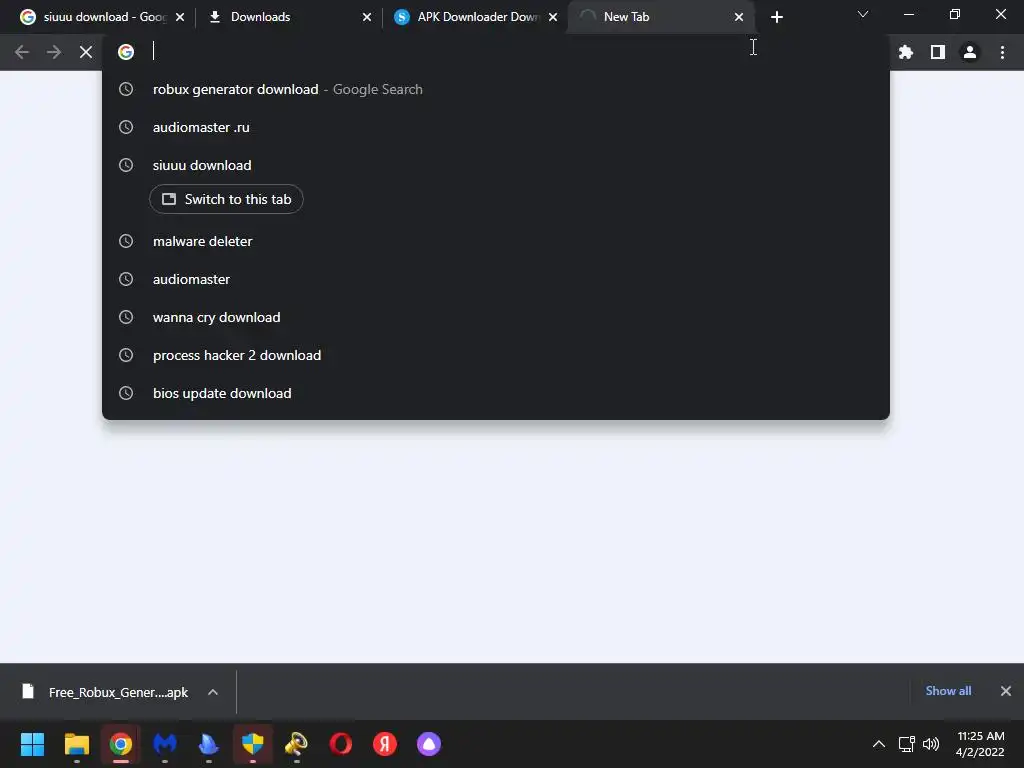Select suggestion robux generator download
1024x768 pixels.
pos(496,89)
